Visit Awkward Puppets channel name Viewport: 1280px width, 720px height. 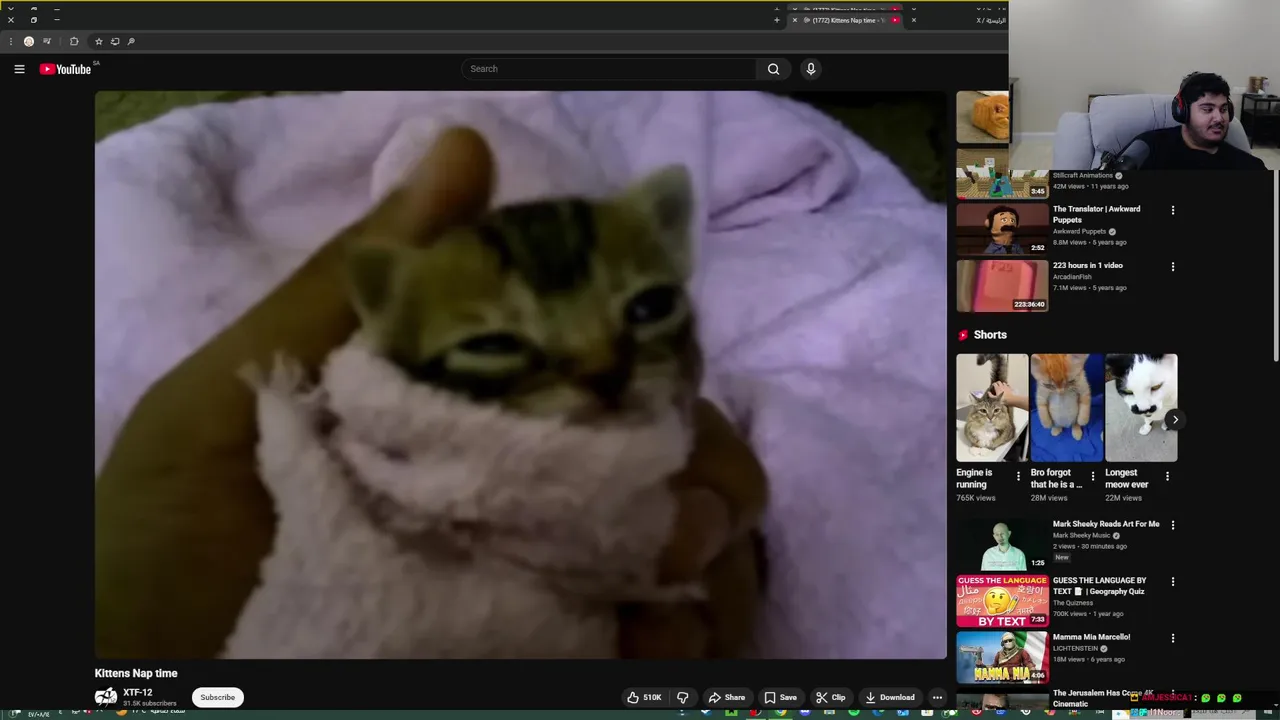click(x=1079, y=231)
